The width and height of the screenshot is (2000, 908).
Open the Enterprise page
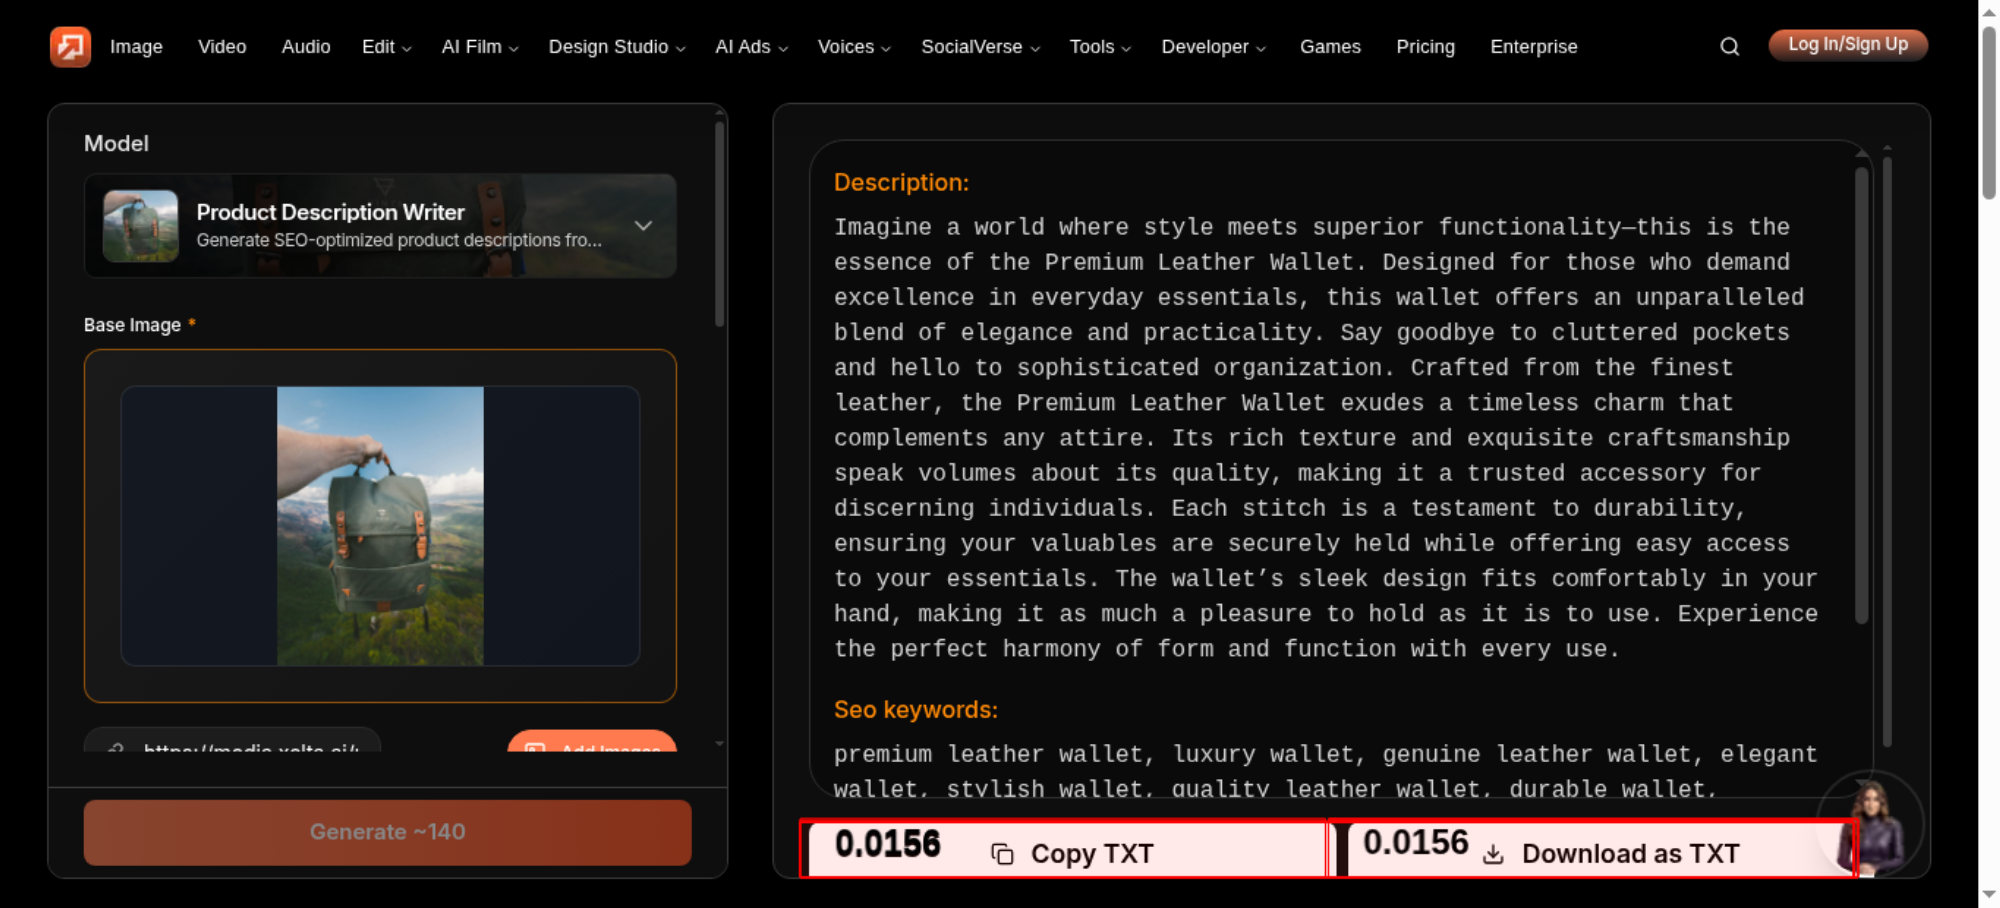(x=1533, y=47)
